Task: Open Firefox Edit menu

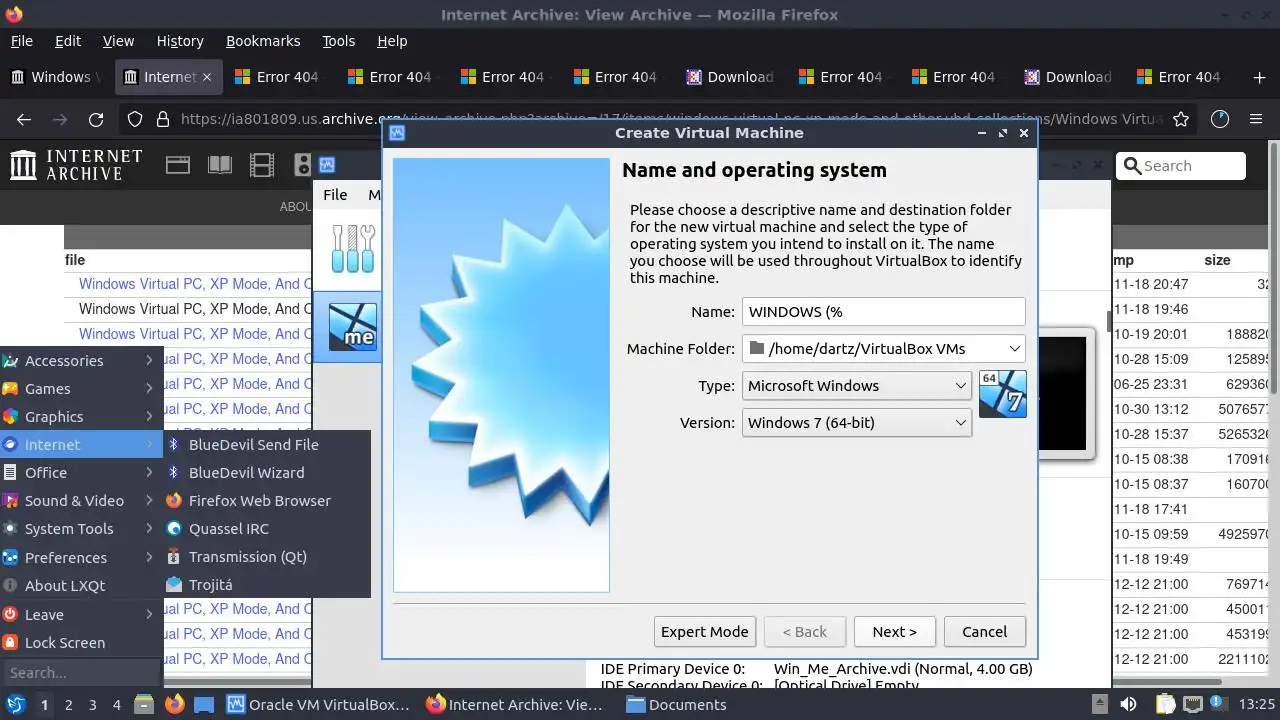Action: click(x=68, y=41)
